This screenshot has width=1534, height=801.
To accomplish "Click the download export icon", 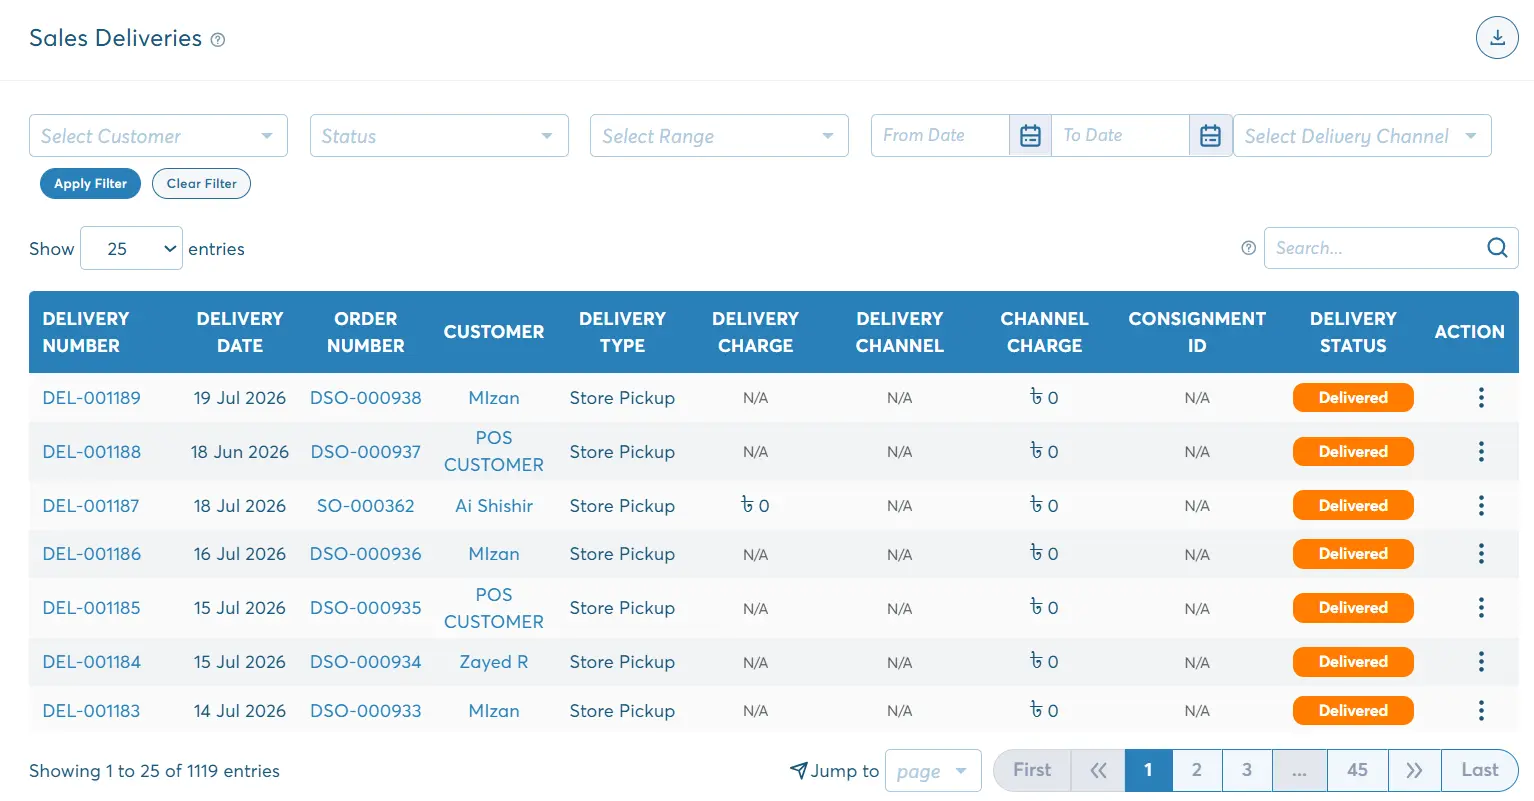I will (1497, 38).
